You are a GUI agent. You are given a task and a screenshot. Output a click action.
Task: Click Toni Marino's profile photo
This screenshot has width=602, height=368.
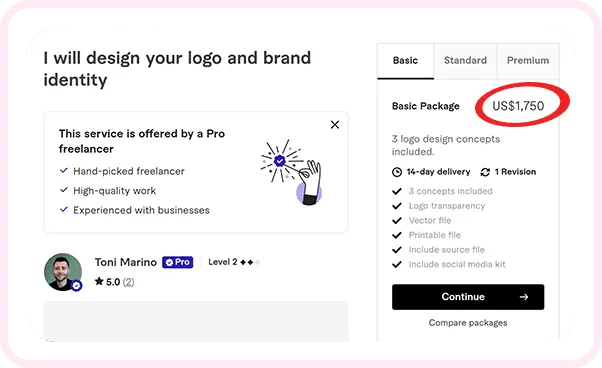pyautogui.click(x=63, y=272)
